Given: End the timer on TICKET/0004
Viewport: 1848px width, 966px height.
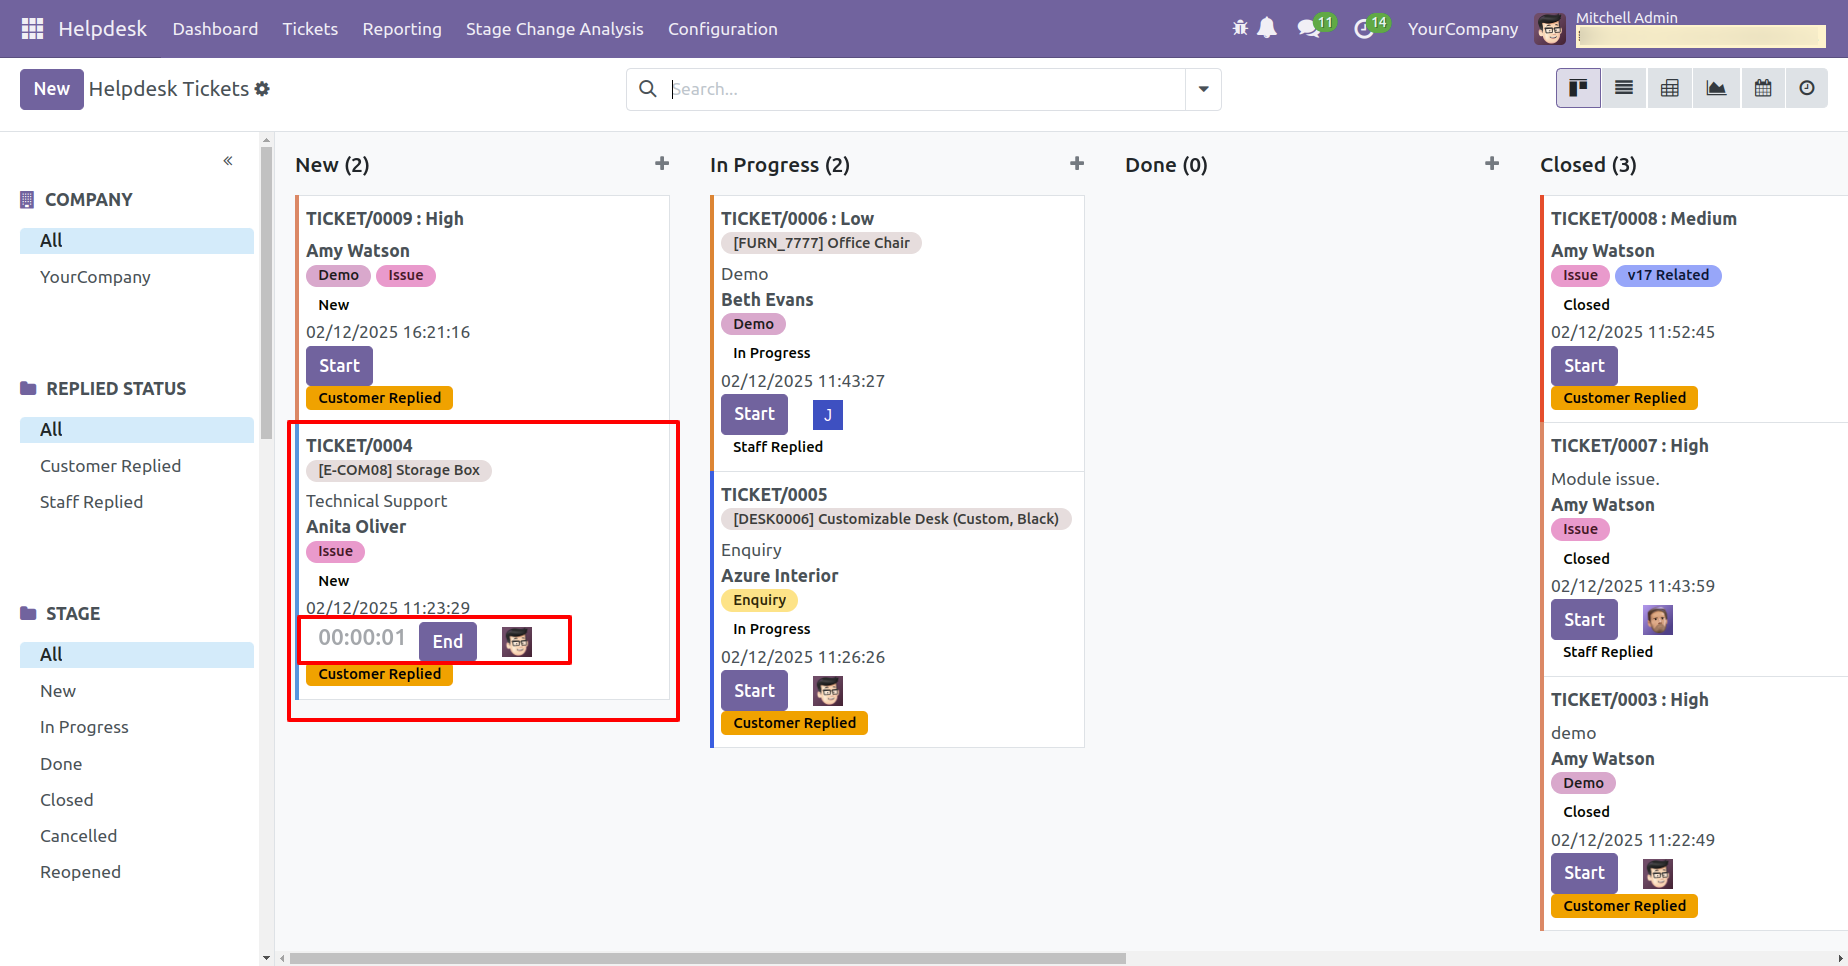Looking at the screenshot, I should coord(448,642).
